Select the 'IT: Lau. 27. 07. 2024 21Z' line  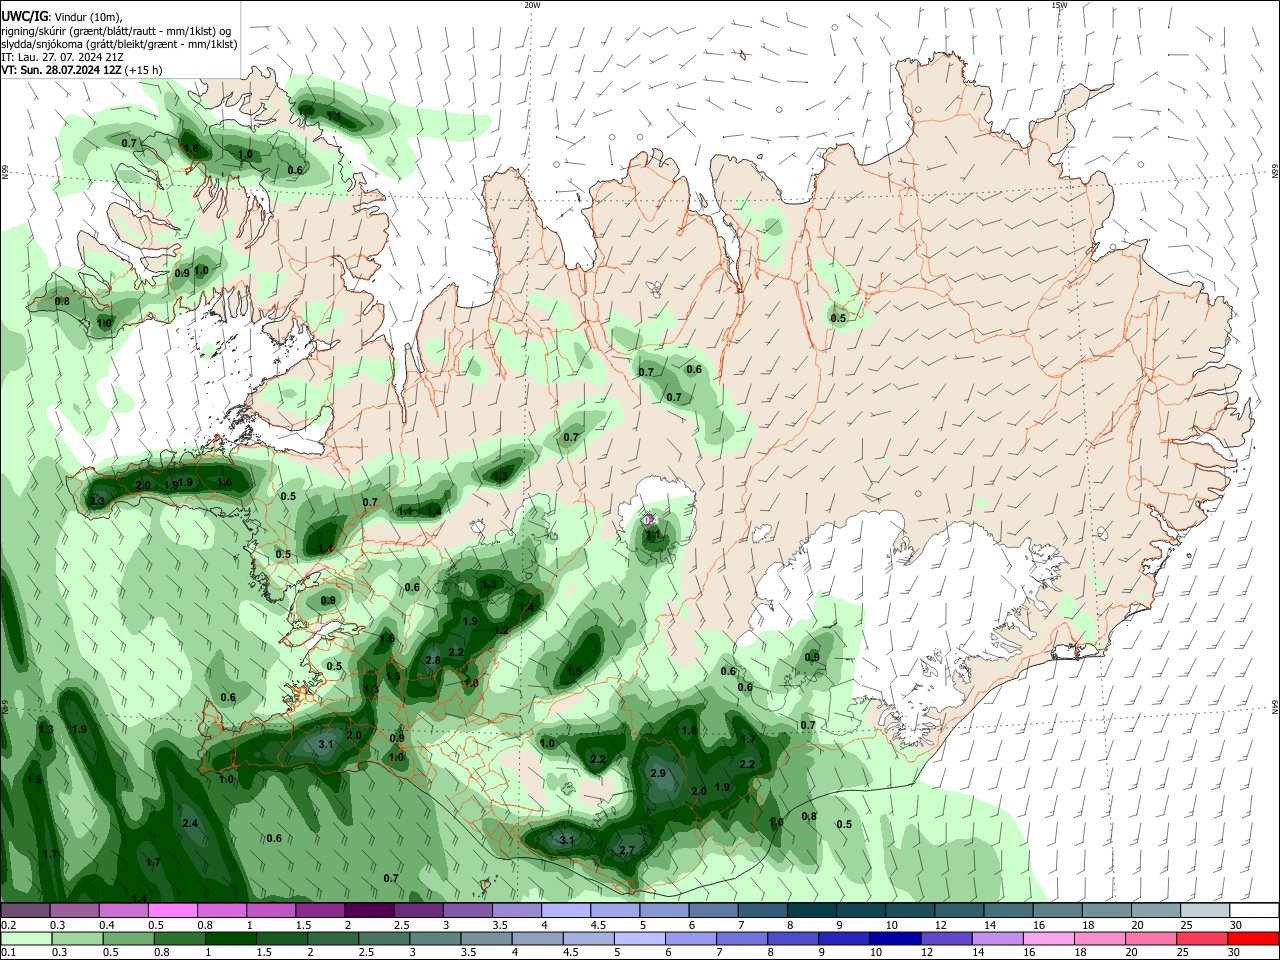[63, 57]
